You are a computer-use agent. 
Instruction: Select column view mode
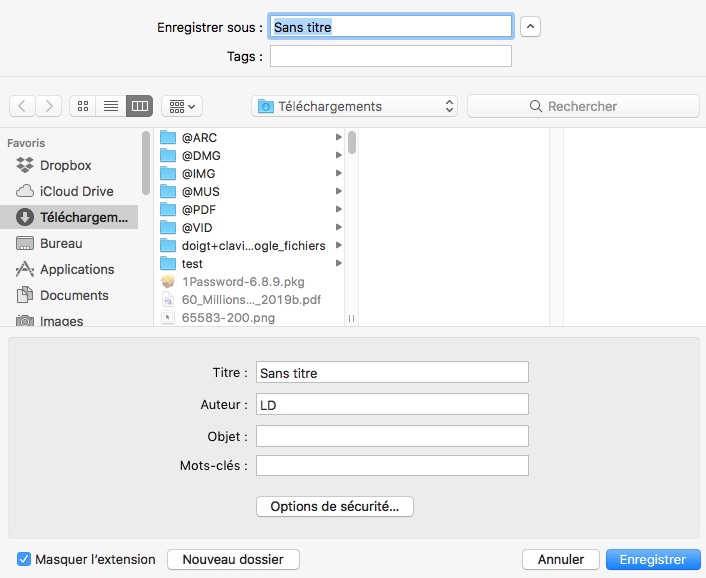(x=139, y=106)
